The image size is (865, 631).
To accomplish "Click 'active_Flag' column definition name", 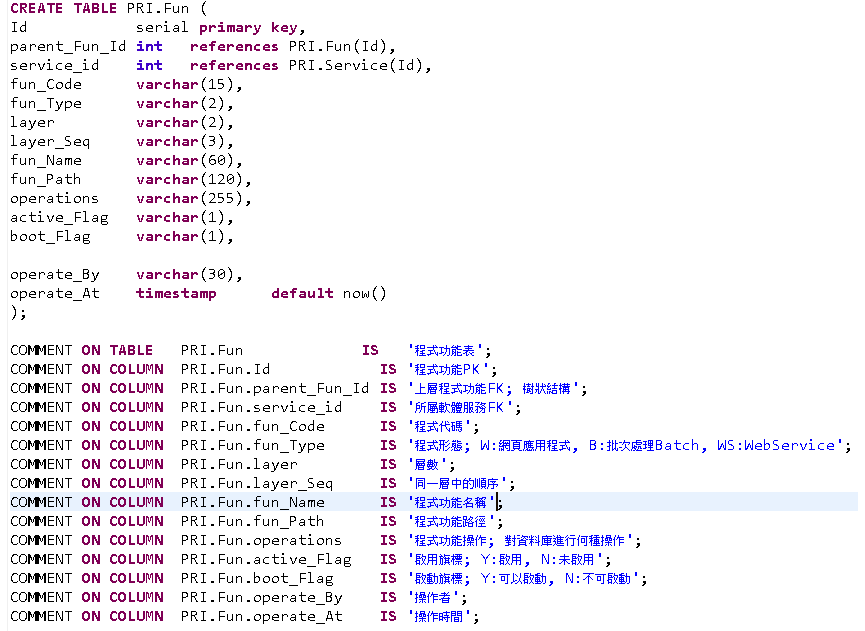I will tap(59, 217).
